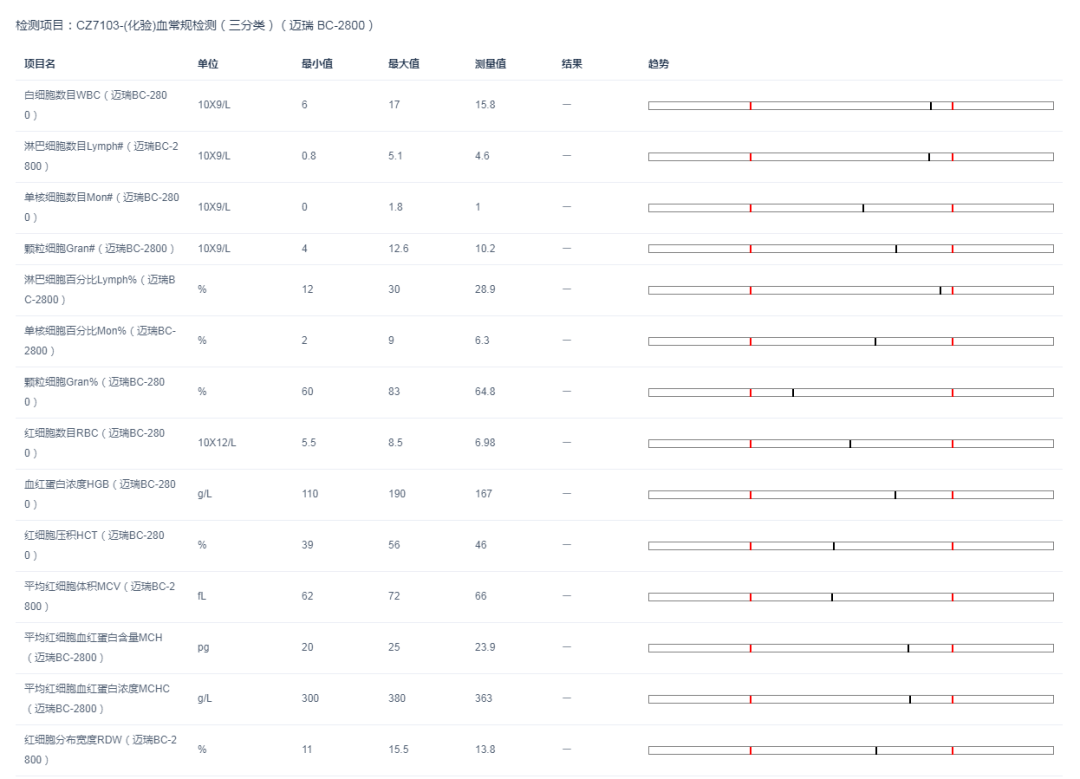Click the 最小值 column header
This screenshot has height=779, width=1080.
pos(317,64)
